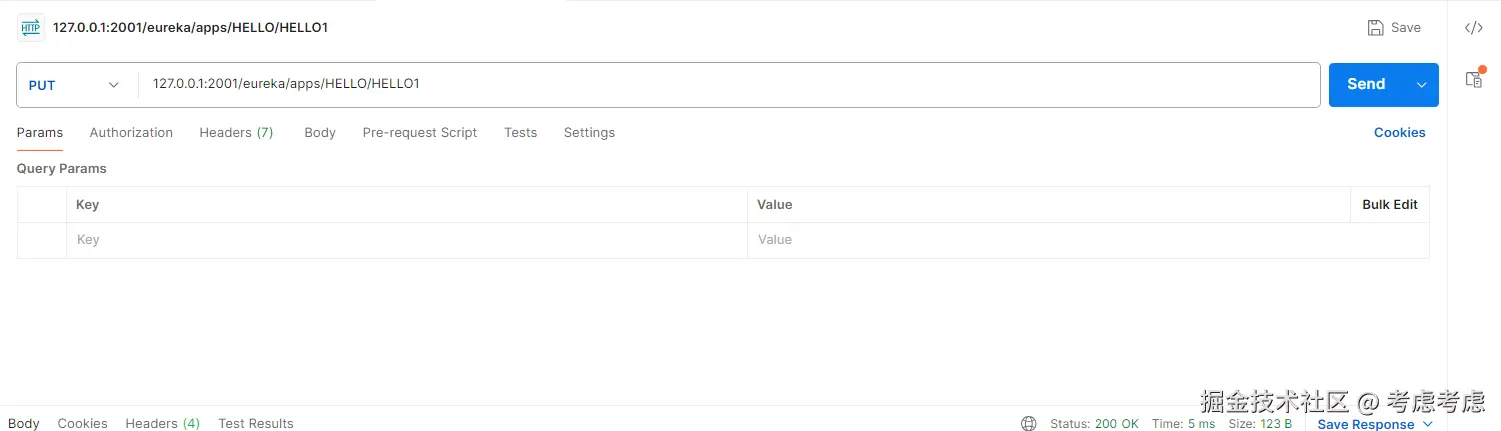Click the Save floppy disk icon
1501x431 pixels.
(1376, 28)
